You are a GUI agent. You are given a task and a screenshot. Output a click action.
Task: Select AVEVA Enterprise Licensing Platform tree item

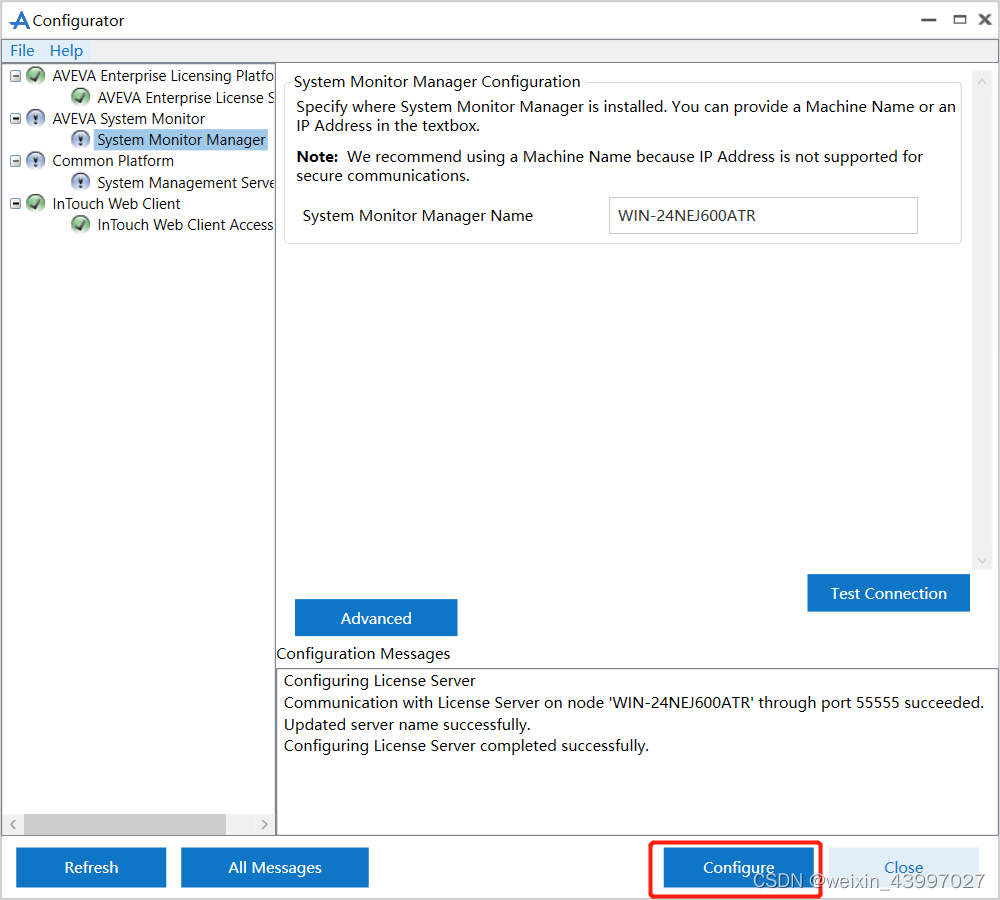point(163,76)
